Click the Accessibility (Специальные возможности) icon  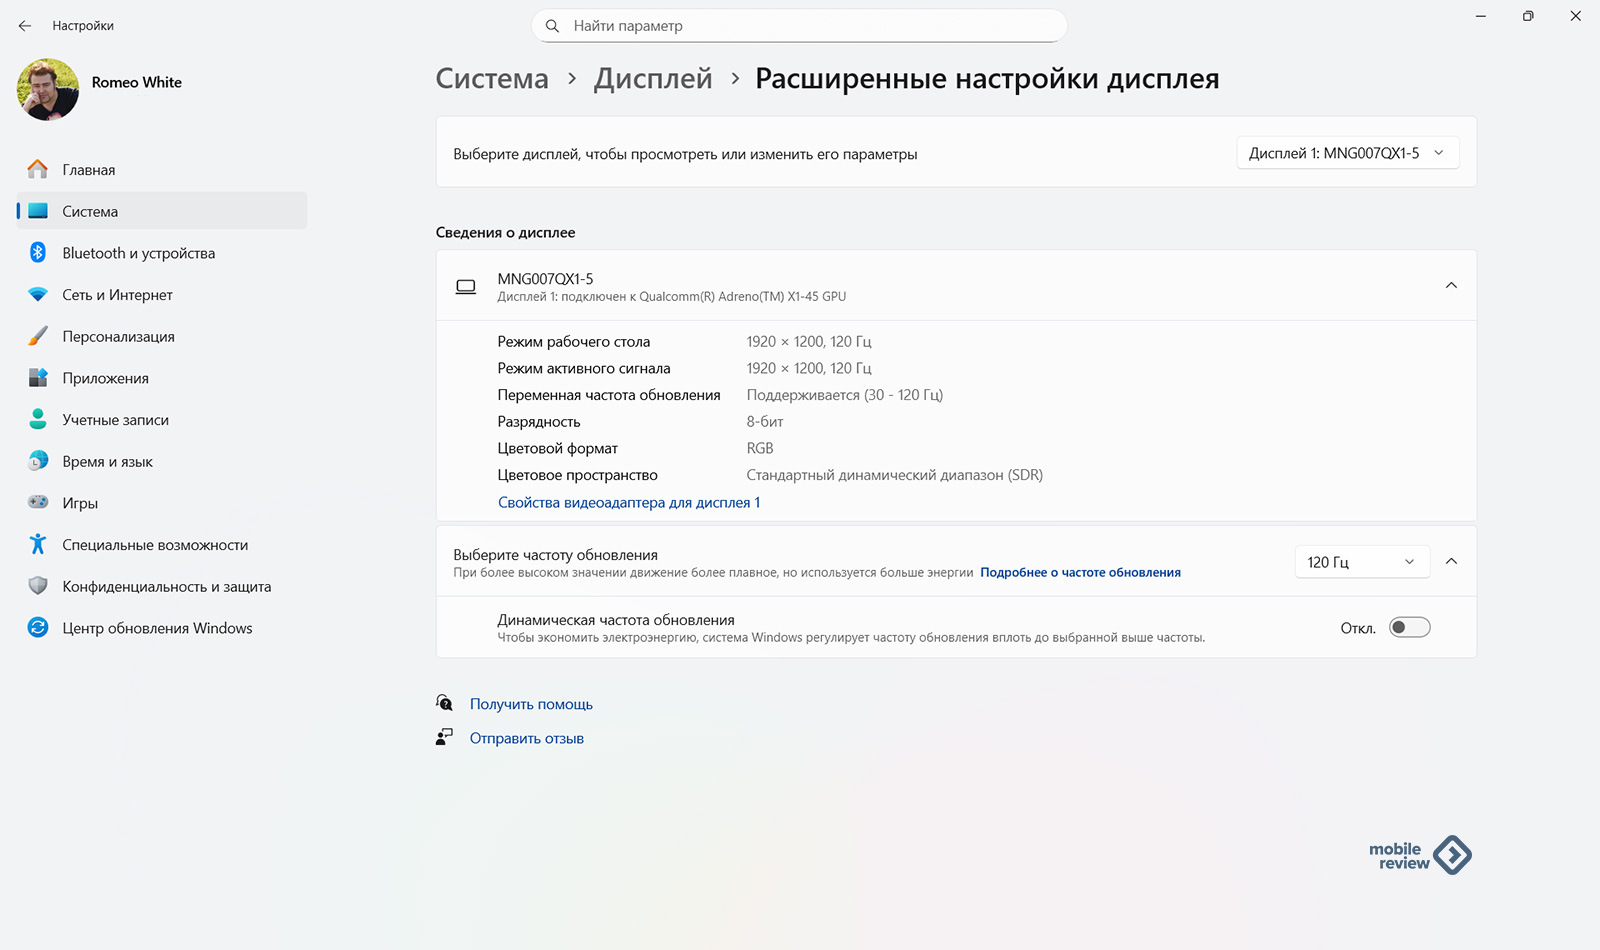click(x=38, y=545)
